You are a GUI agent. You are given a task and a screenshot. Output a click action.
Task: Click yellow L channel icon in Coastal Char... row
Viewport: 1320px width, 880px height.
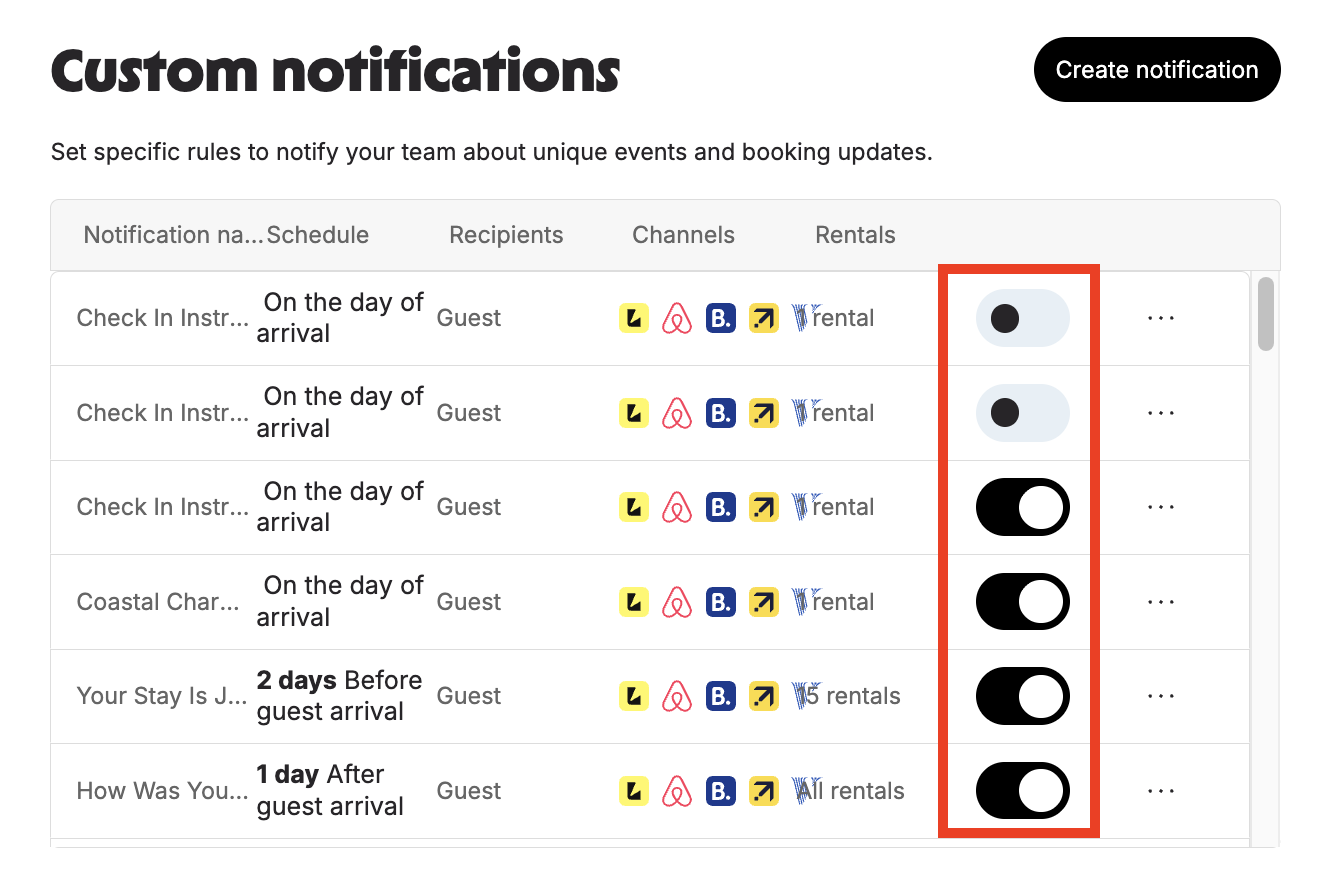click(634, 602)
